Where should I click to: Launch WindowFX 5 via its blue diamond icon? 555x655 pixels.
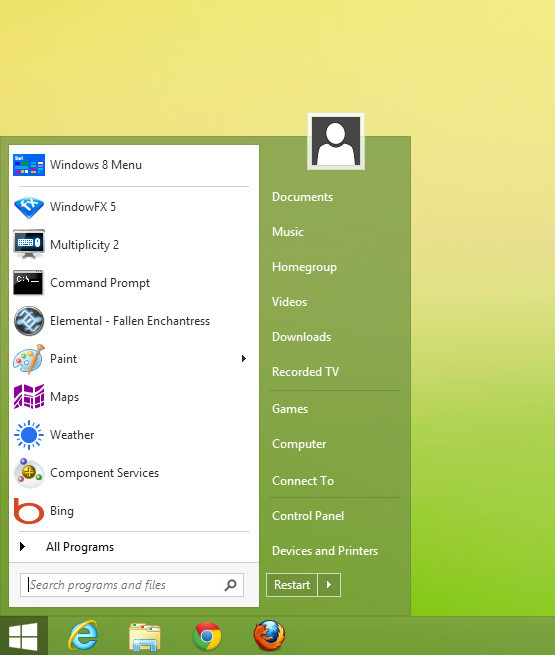29,207
